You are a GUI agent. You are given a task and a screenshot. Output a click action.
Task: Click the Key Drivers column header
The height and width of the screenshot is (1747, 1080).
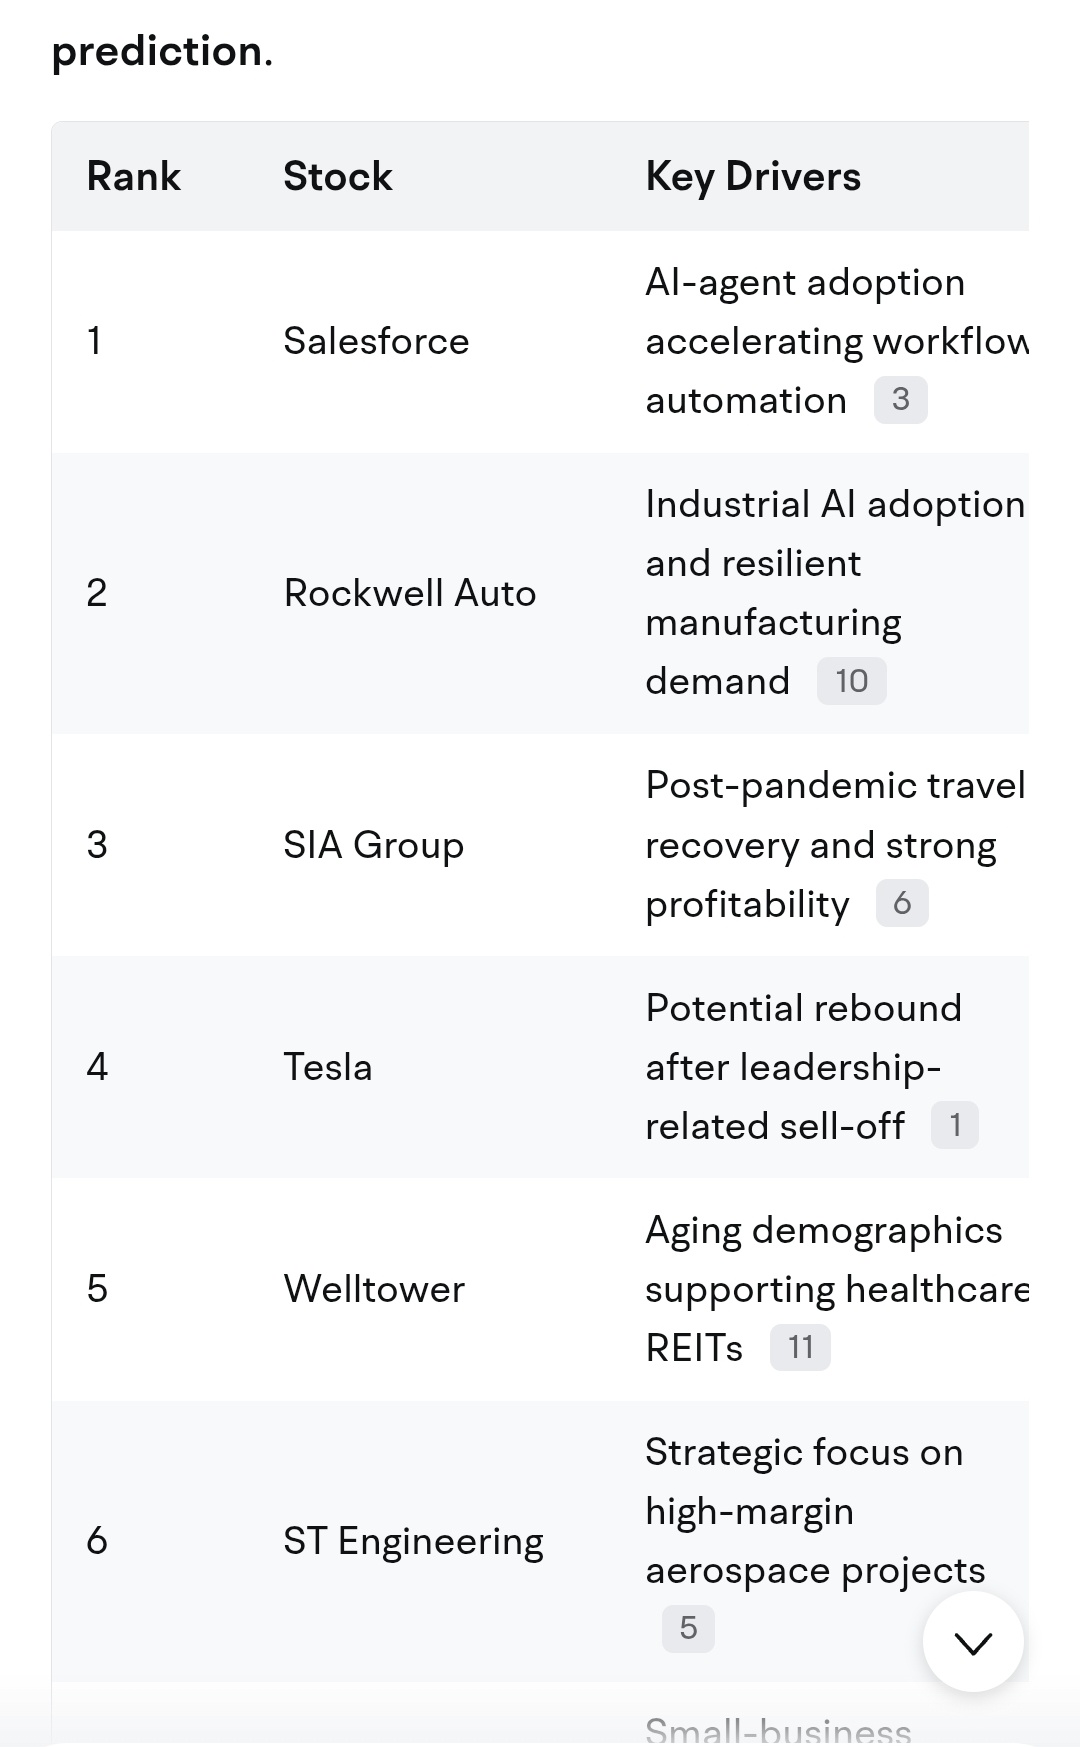pyautogui.click(x=753, y=177)
